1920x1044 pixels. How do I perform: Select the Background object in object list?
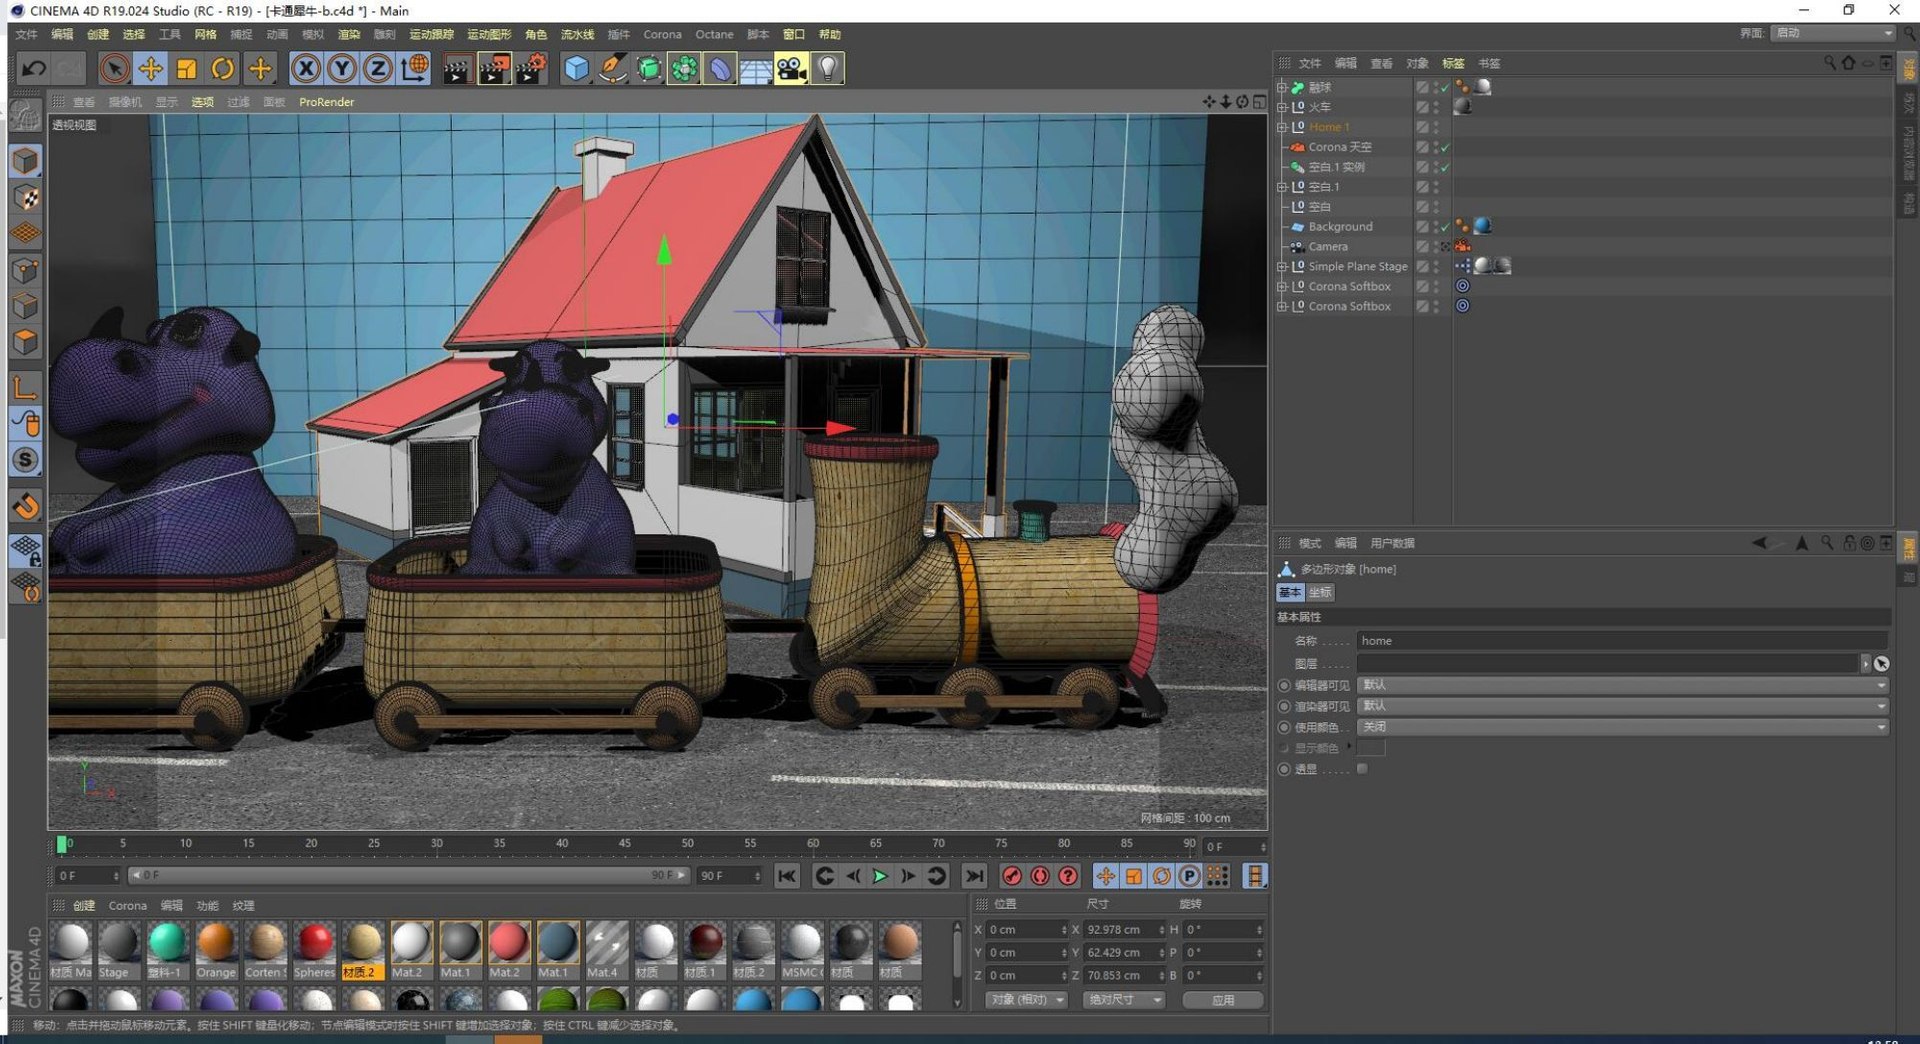[x=1340, y=227]
